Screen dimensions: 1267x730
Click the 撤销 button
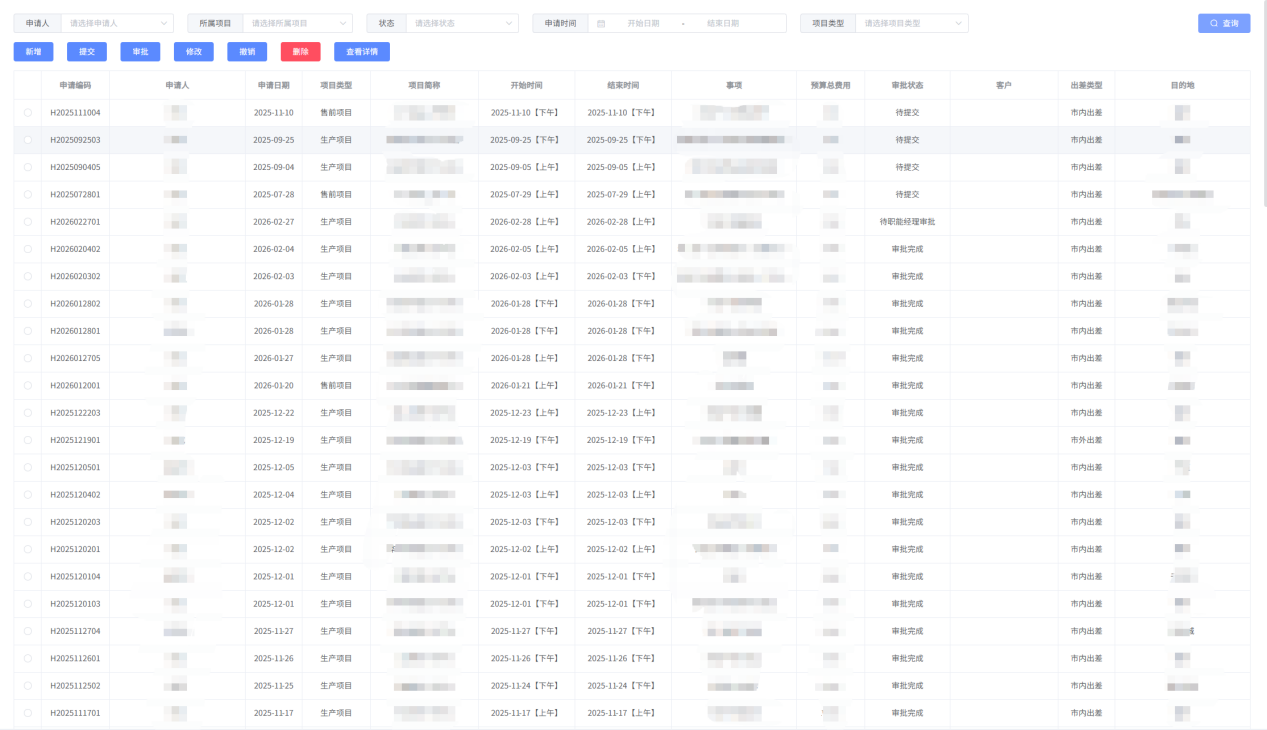(247, 52)
